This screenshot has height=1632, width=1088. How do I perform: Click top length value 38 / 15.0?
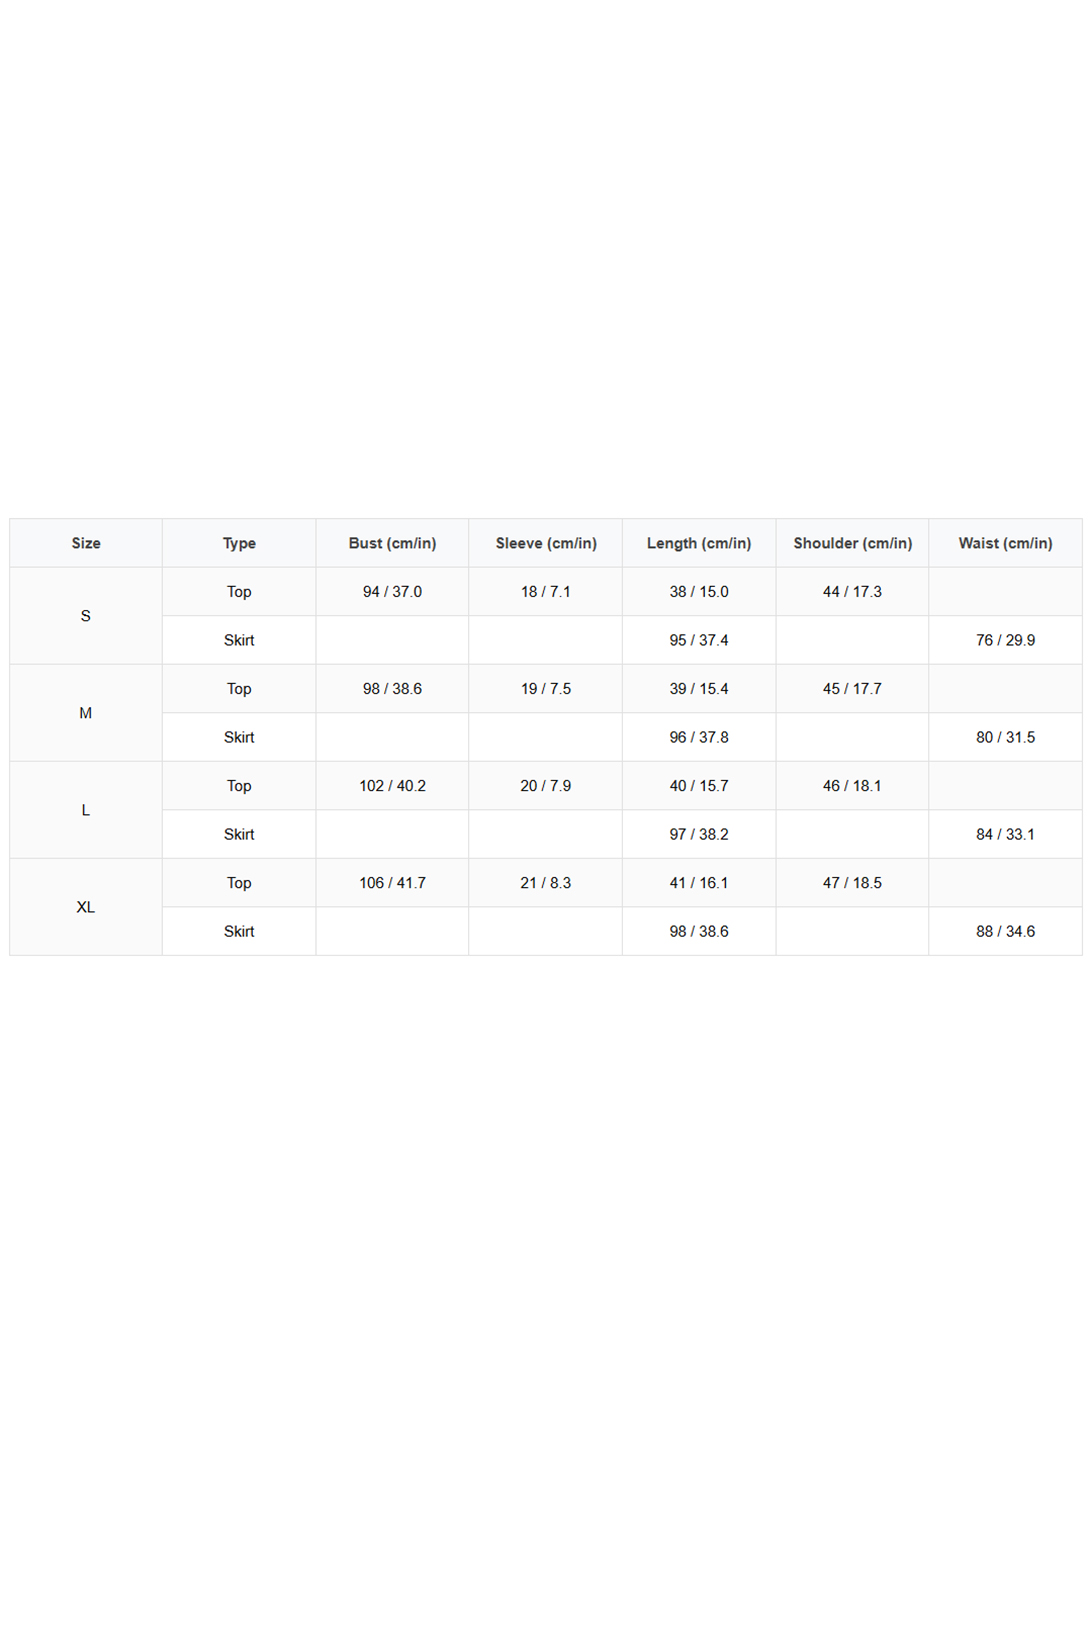coord(699,592)
